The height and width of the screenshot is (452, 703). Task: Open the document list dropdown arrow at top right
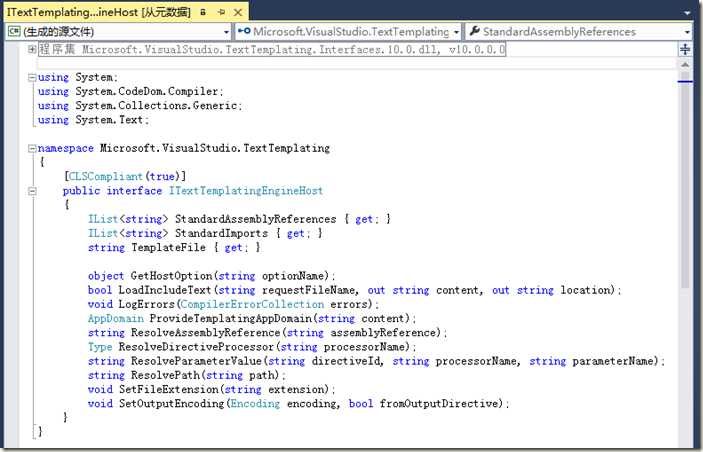(687, 13)
